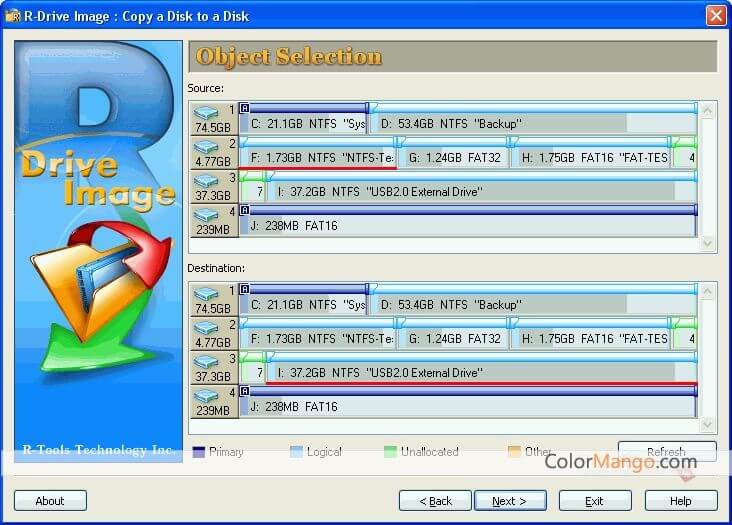The height and width of the screenshot is (525, 732).
Task: Choose source partition C: 21.1GB NTFS
Action: tap(303, 119)
